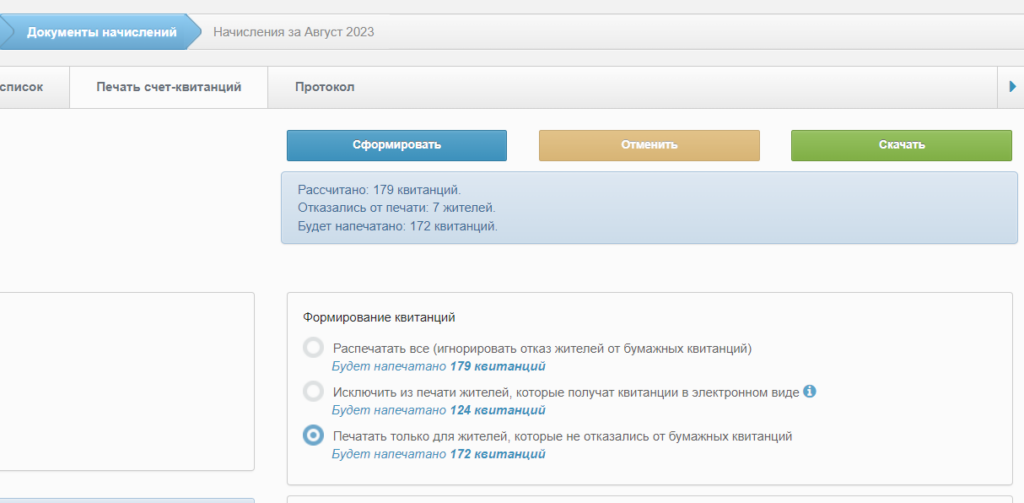Choose "Исключить из печати жителей" radio option

[x=314, y=391]
